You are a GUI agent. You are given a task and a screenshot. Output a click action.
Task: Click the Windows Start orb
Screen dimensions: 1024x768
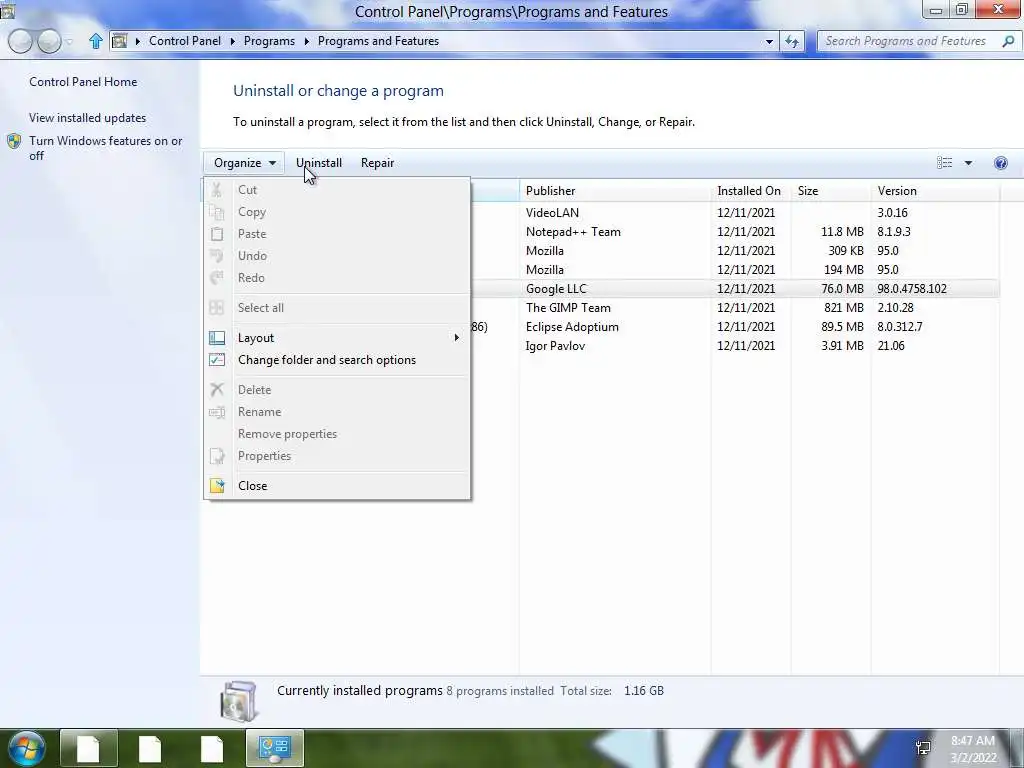point(27,748)
